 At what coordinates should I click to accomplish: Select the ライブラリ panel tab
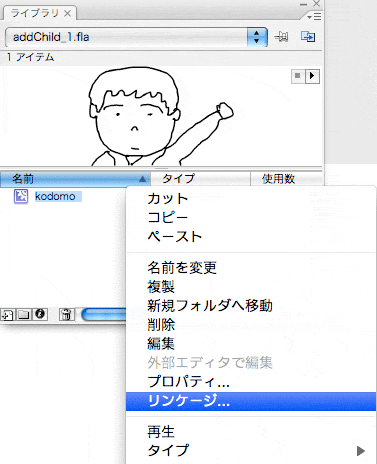click(x=40, y=13)
